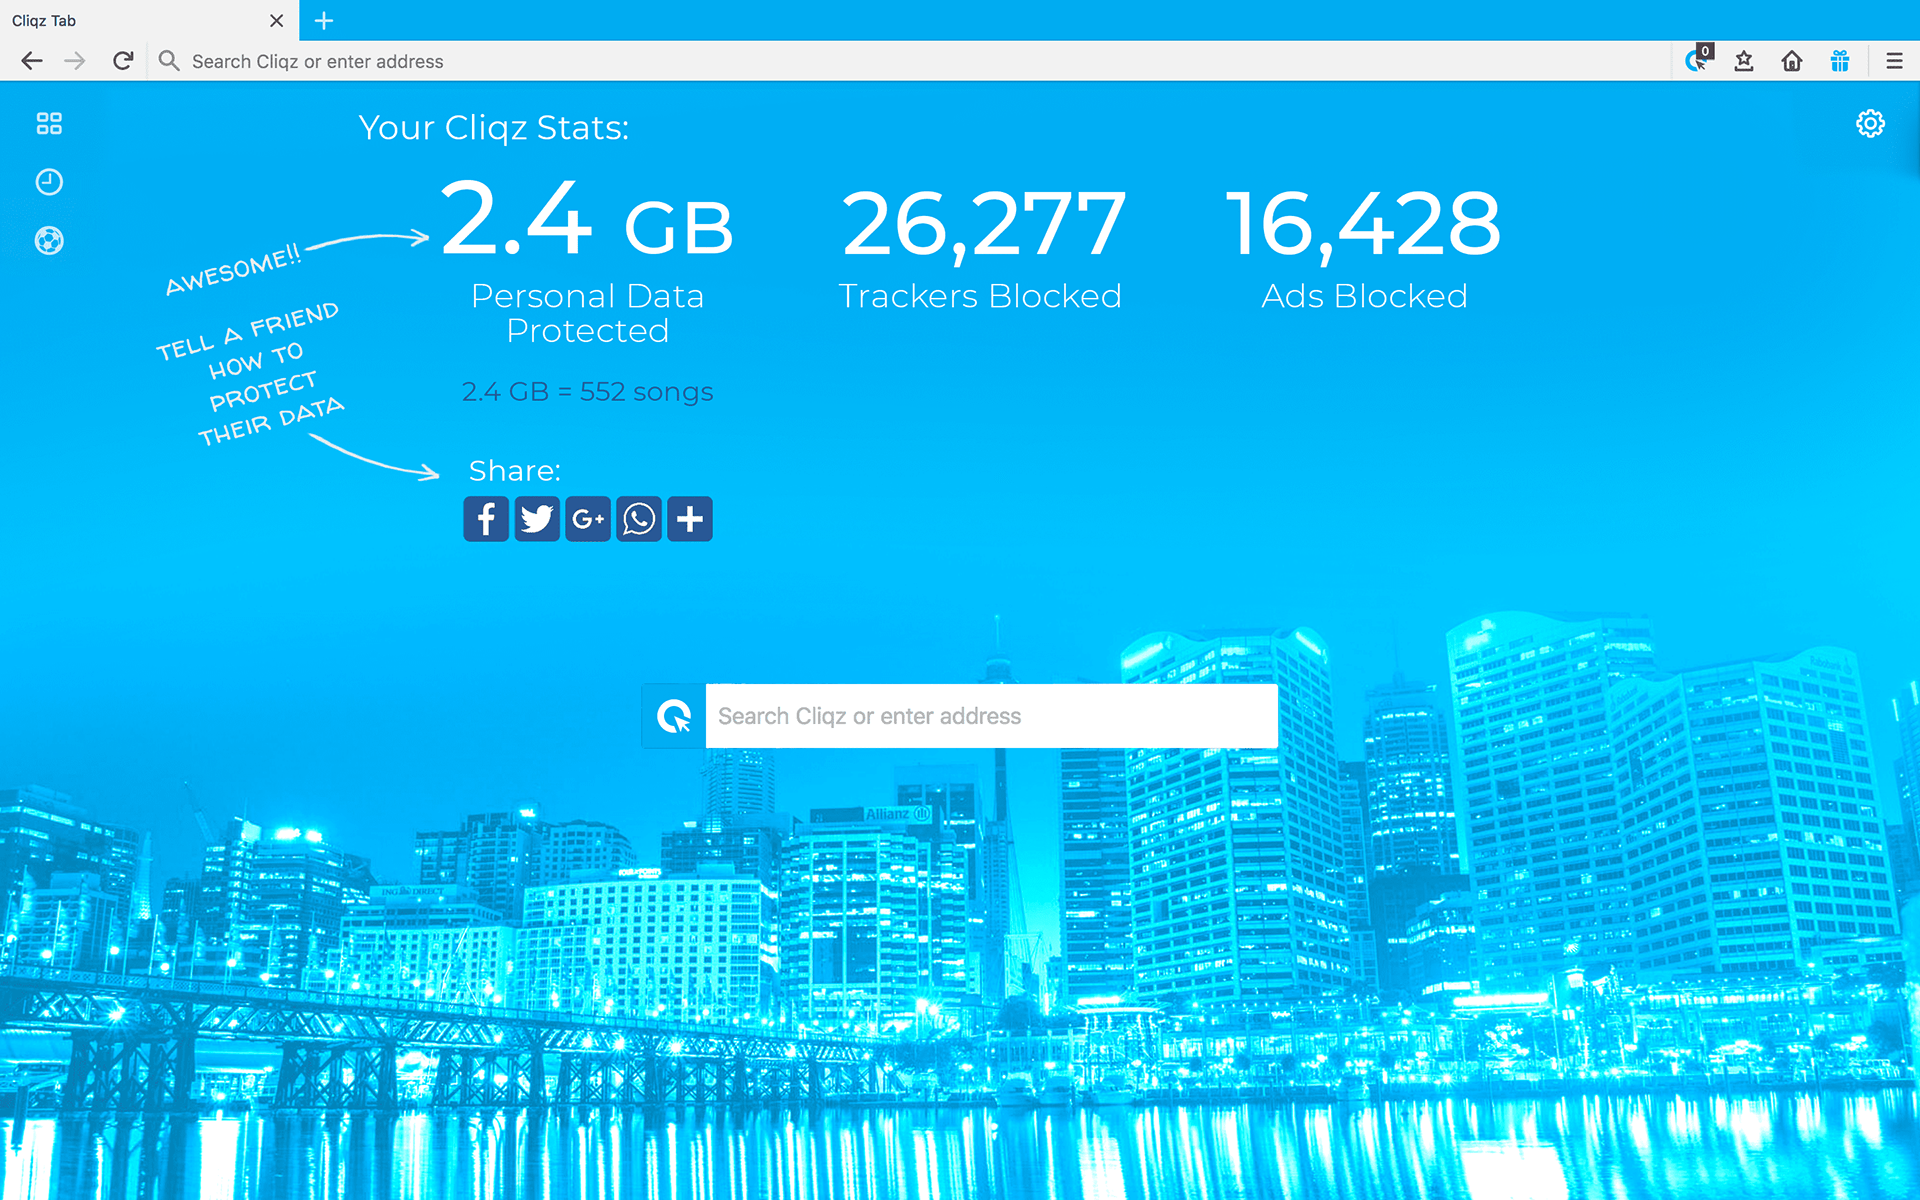The width and height of the screenshot is (1920, 1200).
Task: Share stats via Google Plus
Action: (x=588, y=519)
